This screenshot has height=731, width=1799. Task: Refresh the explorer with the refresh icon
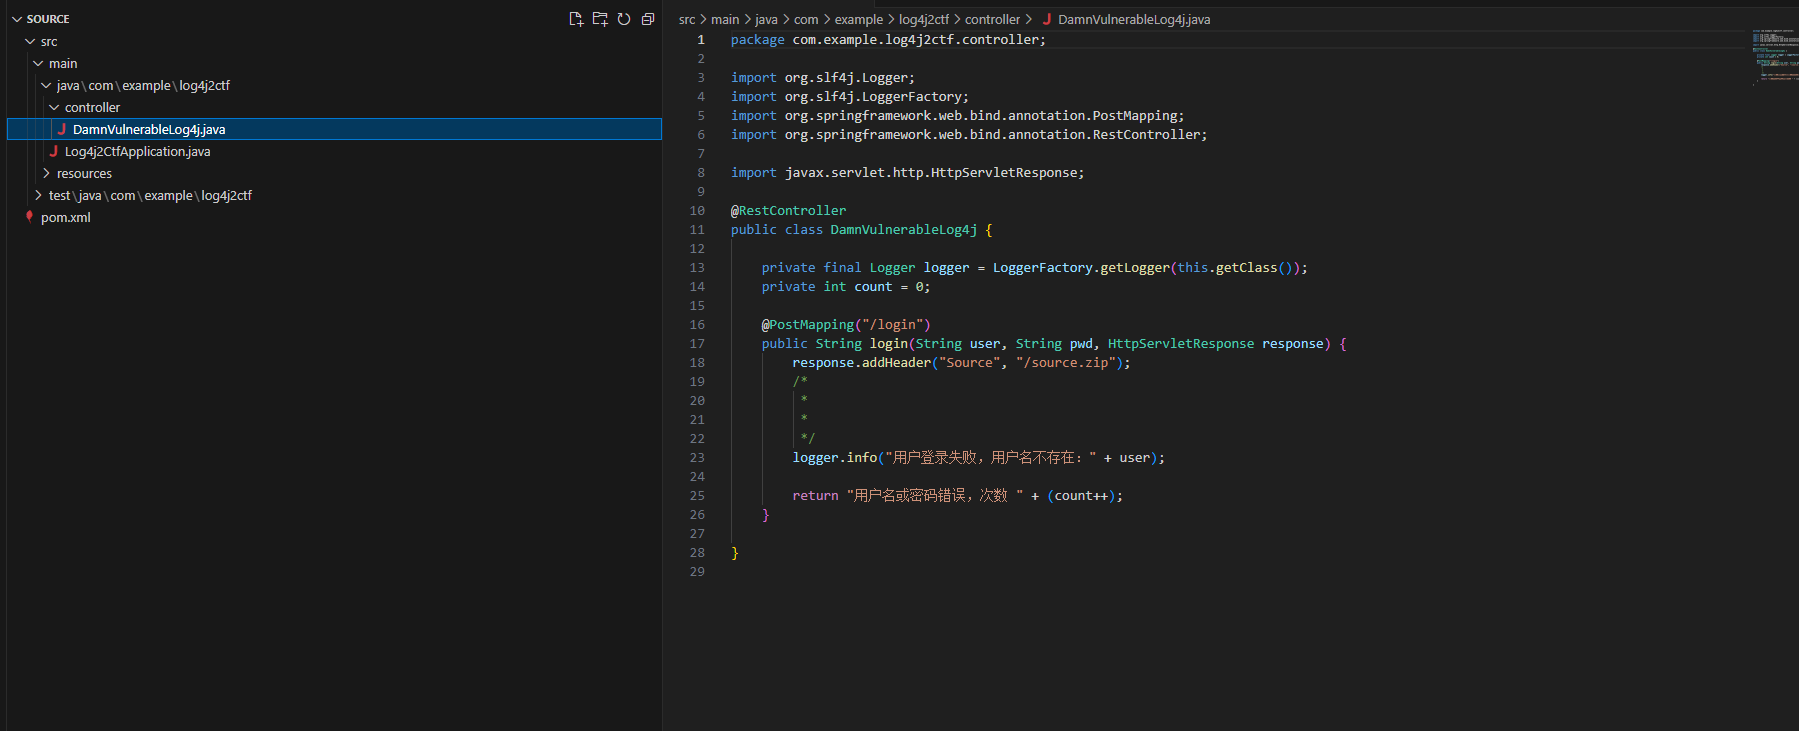pos(624,19)
